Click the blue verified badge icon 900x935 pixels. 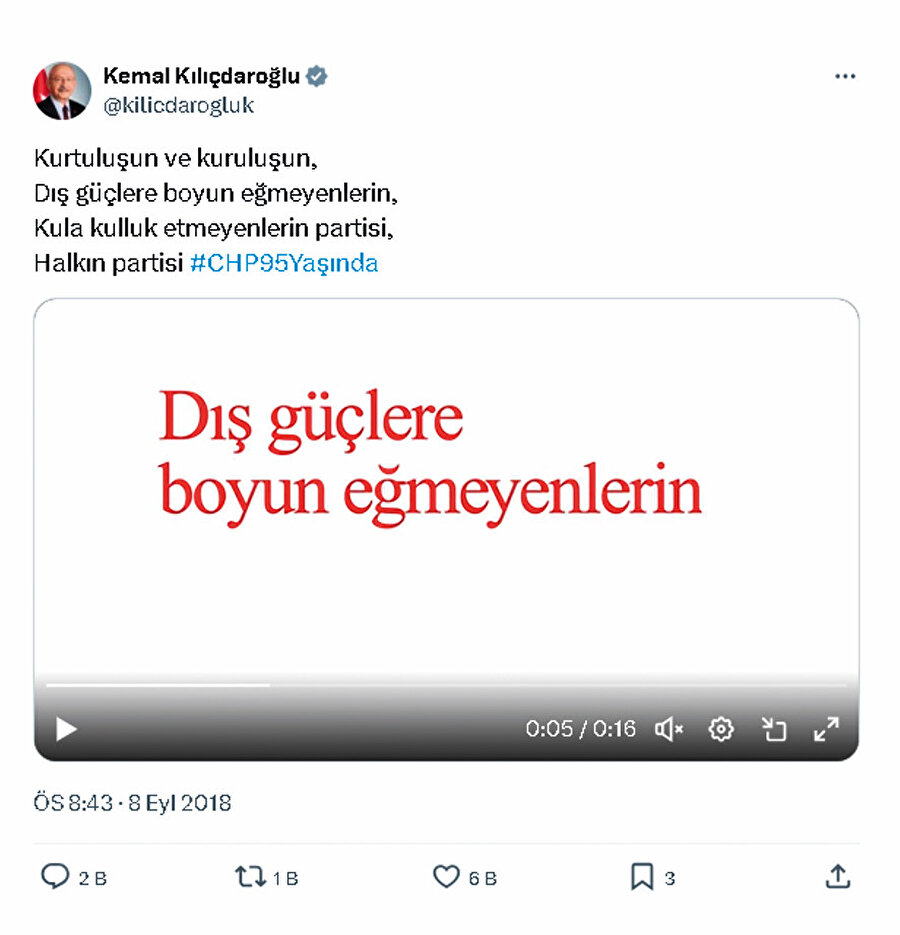[317, 76]
